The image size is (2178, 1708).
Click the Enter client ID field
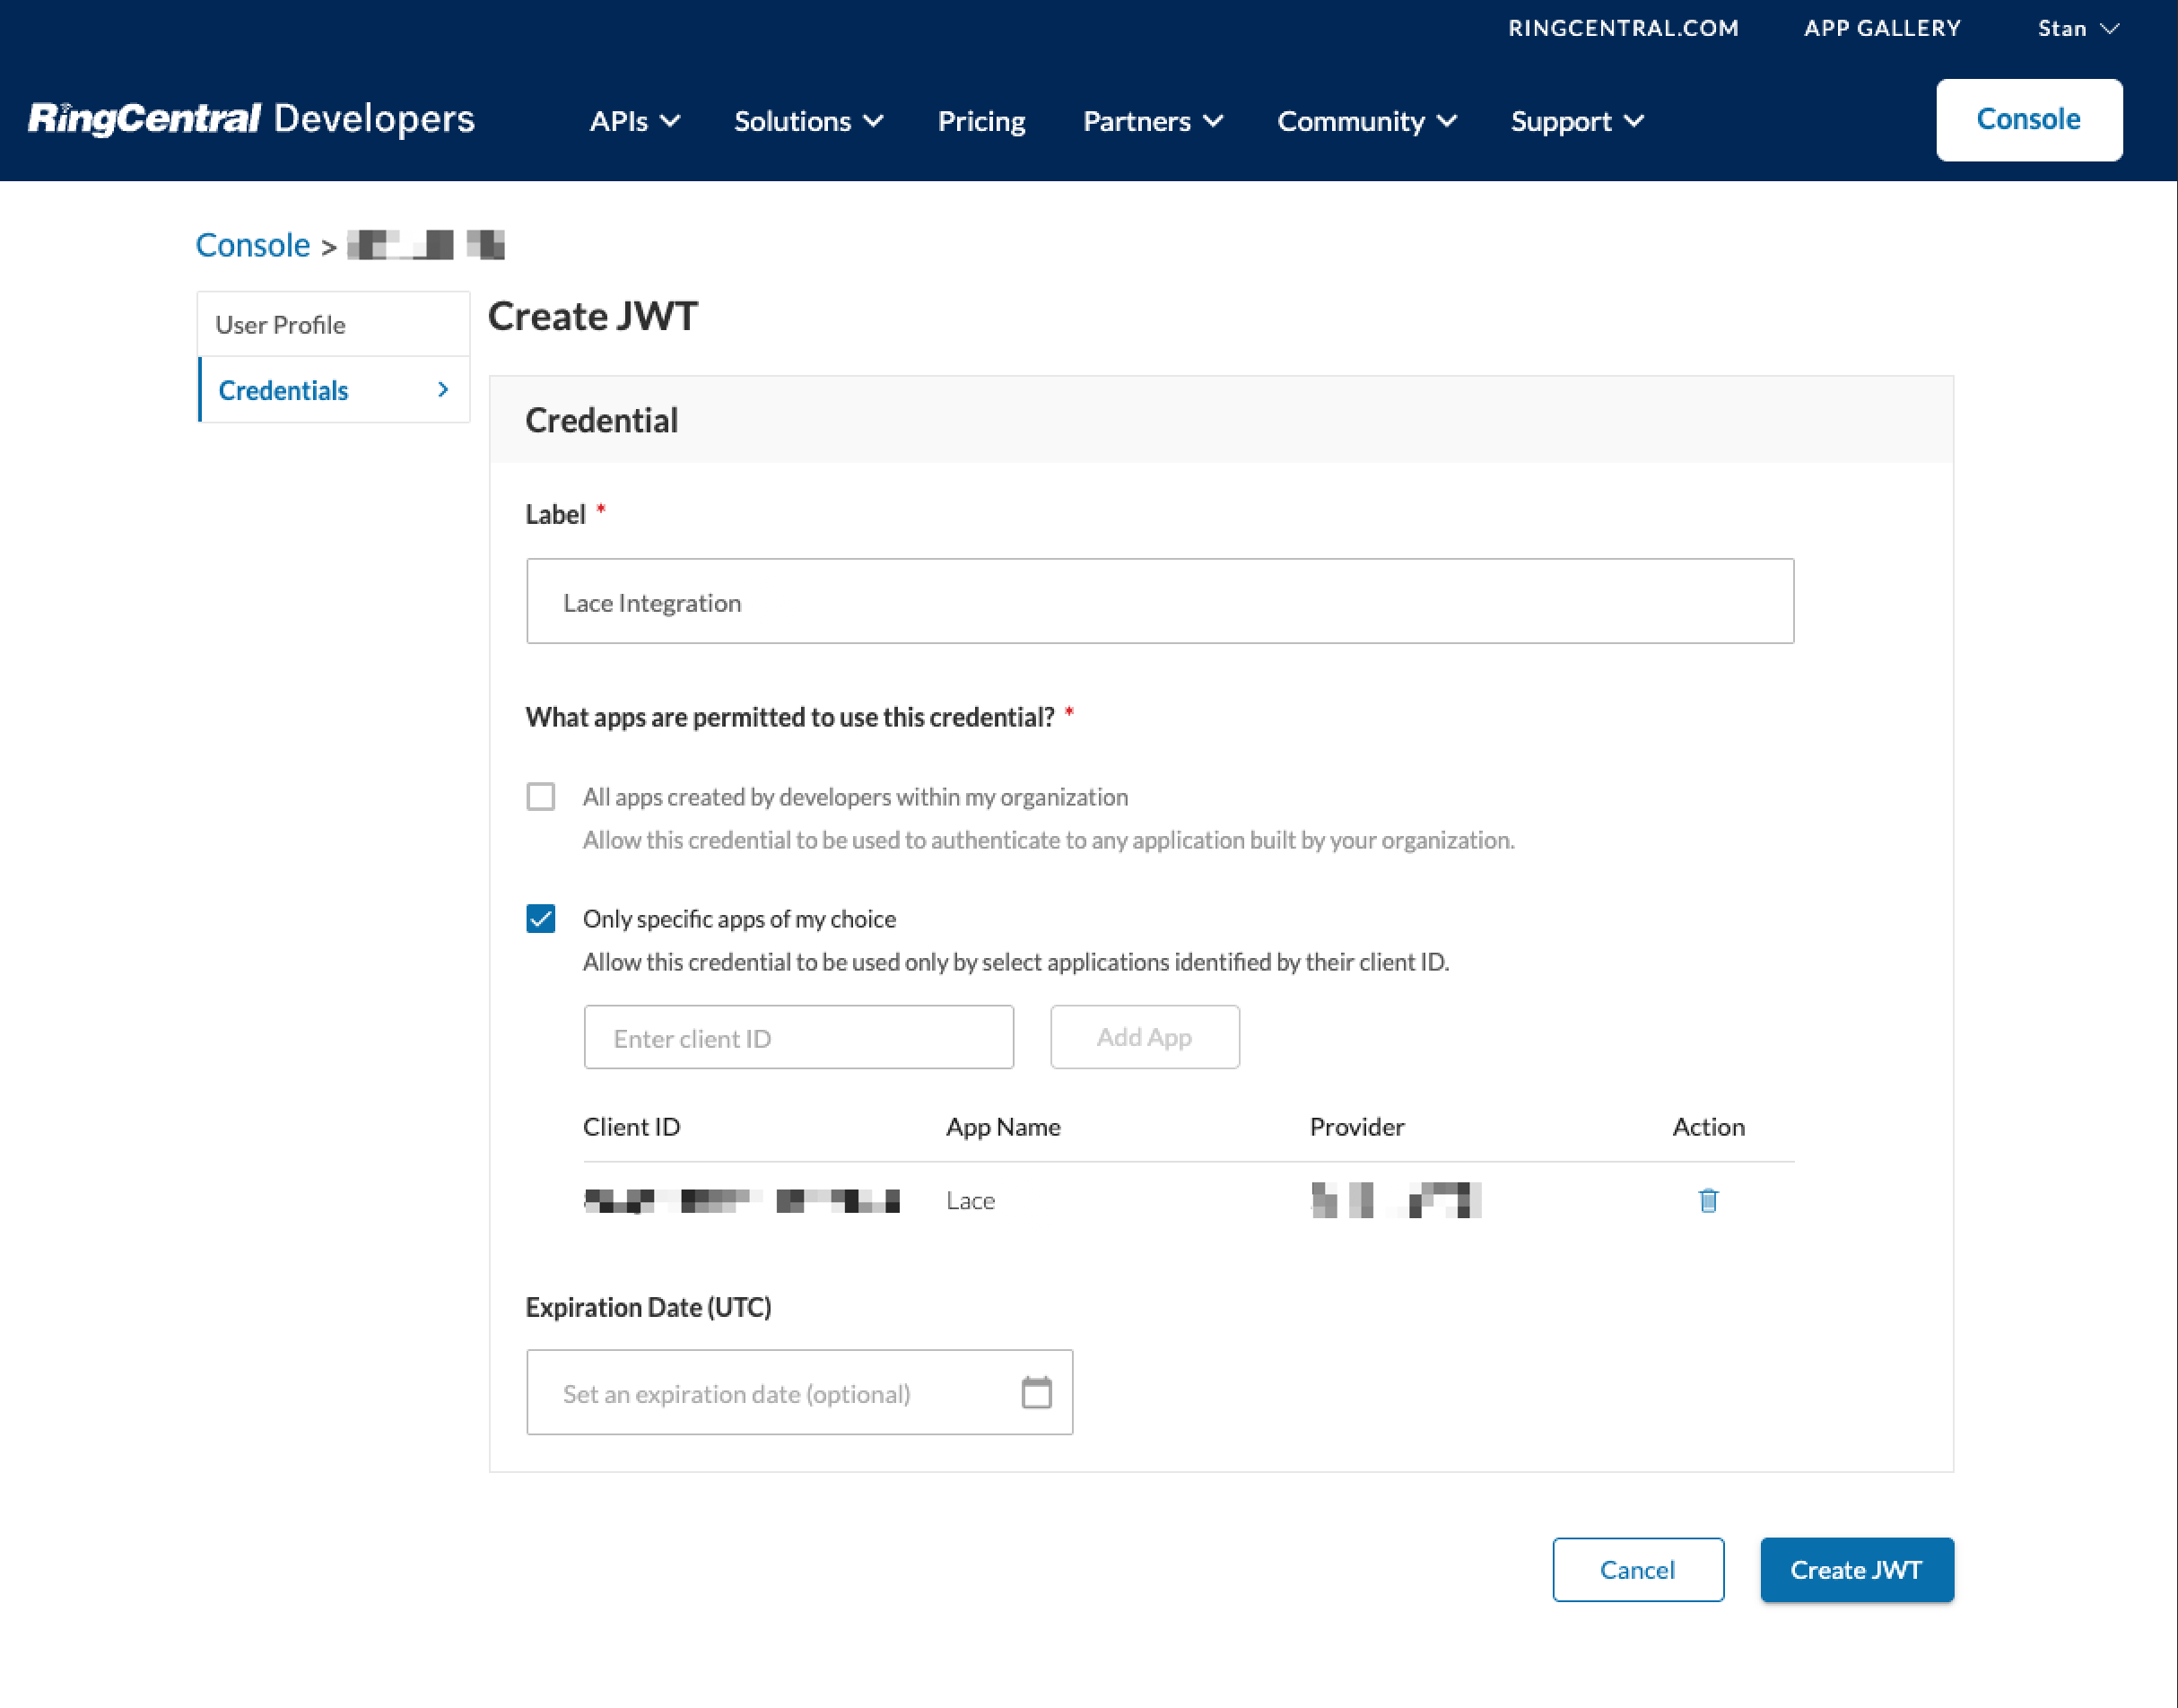[799, 1037]
